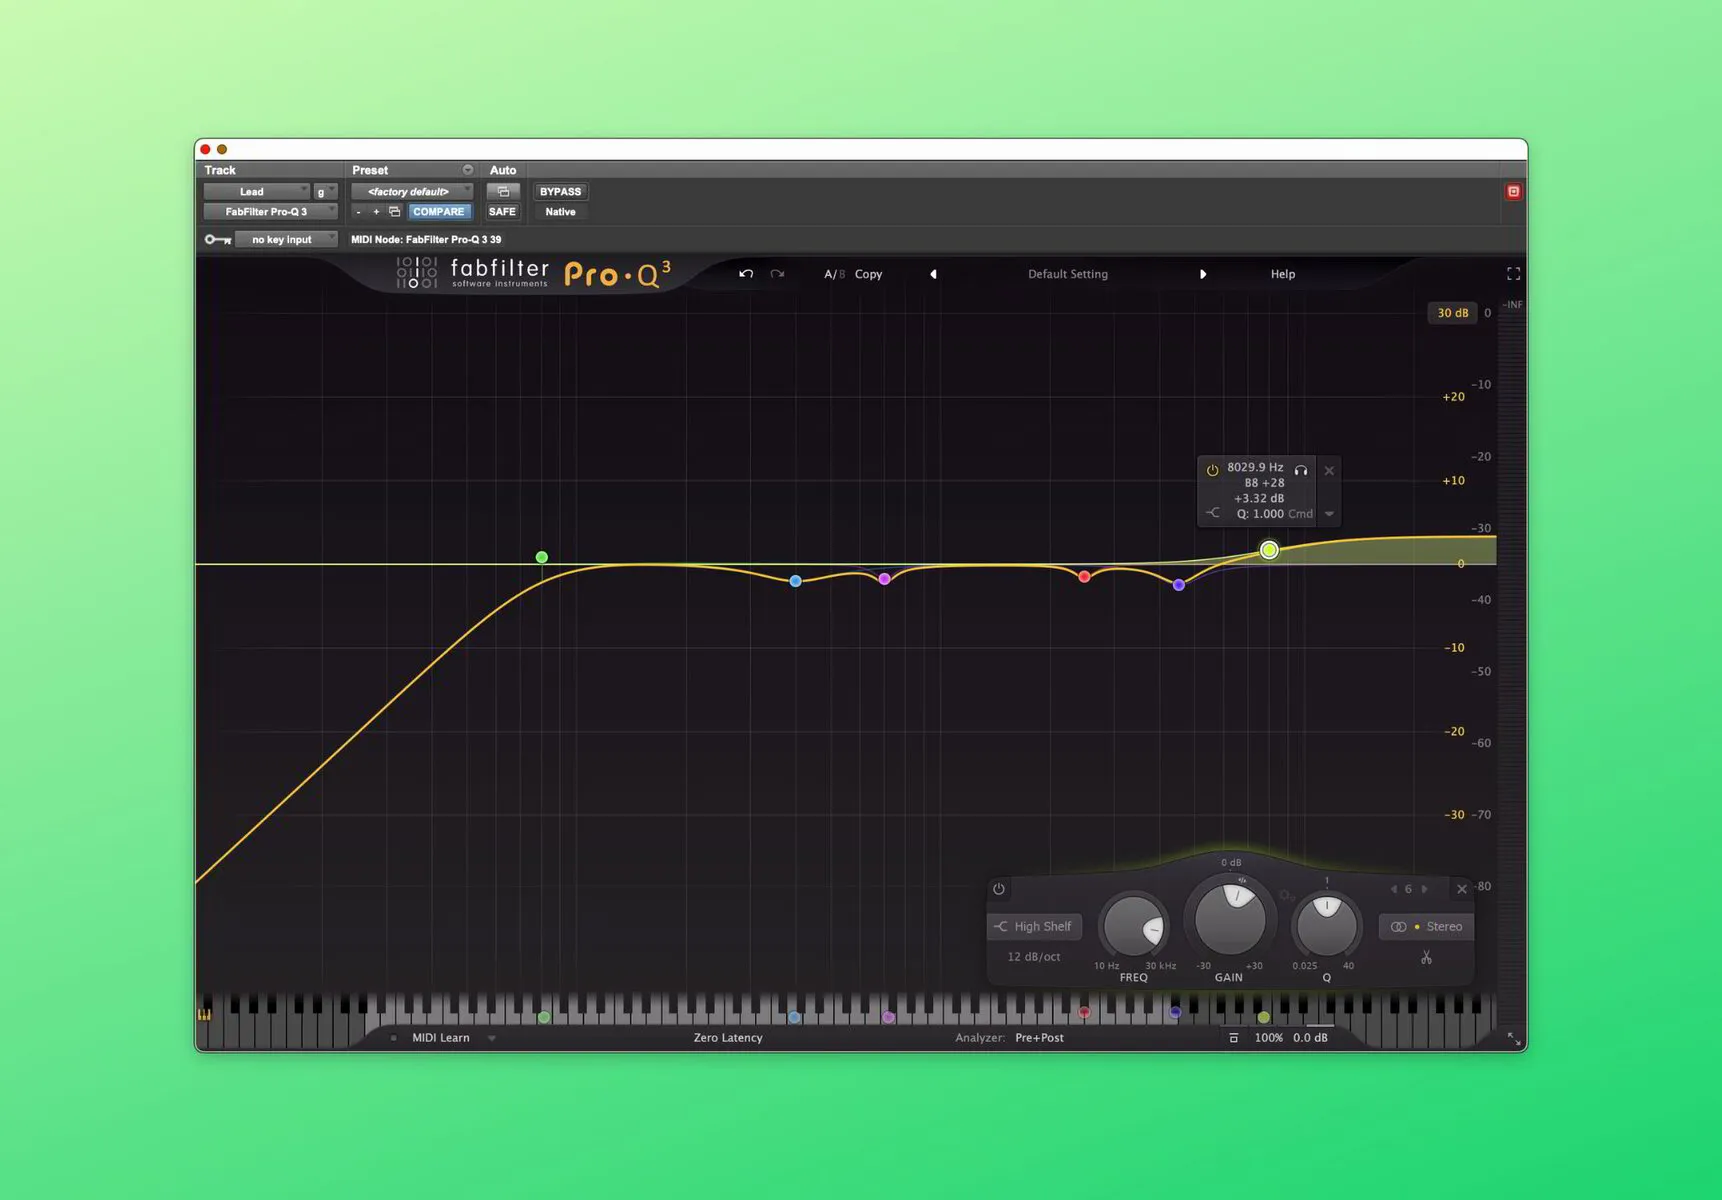Open the MIDI Learn menu arrow
Image resolution: width=1722 pixels, height=1200 pixels.
point(491,1038)
